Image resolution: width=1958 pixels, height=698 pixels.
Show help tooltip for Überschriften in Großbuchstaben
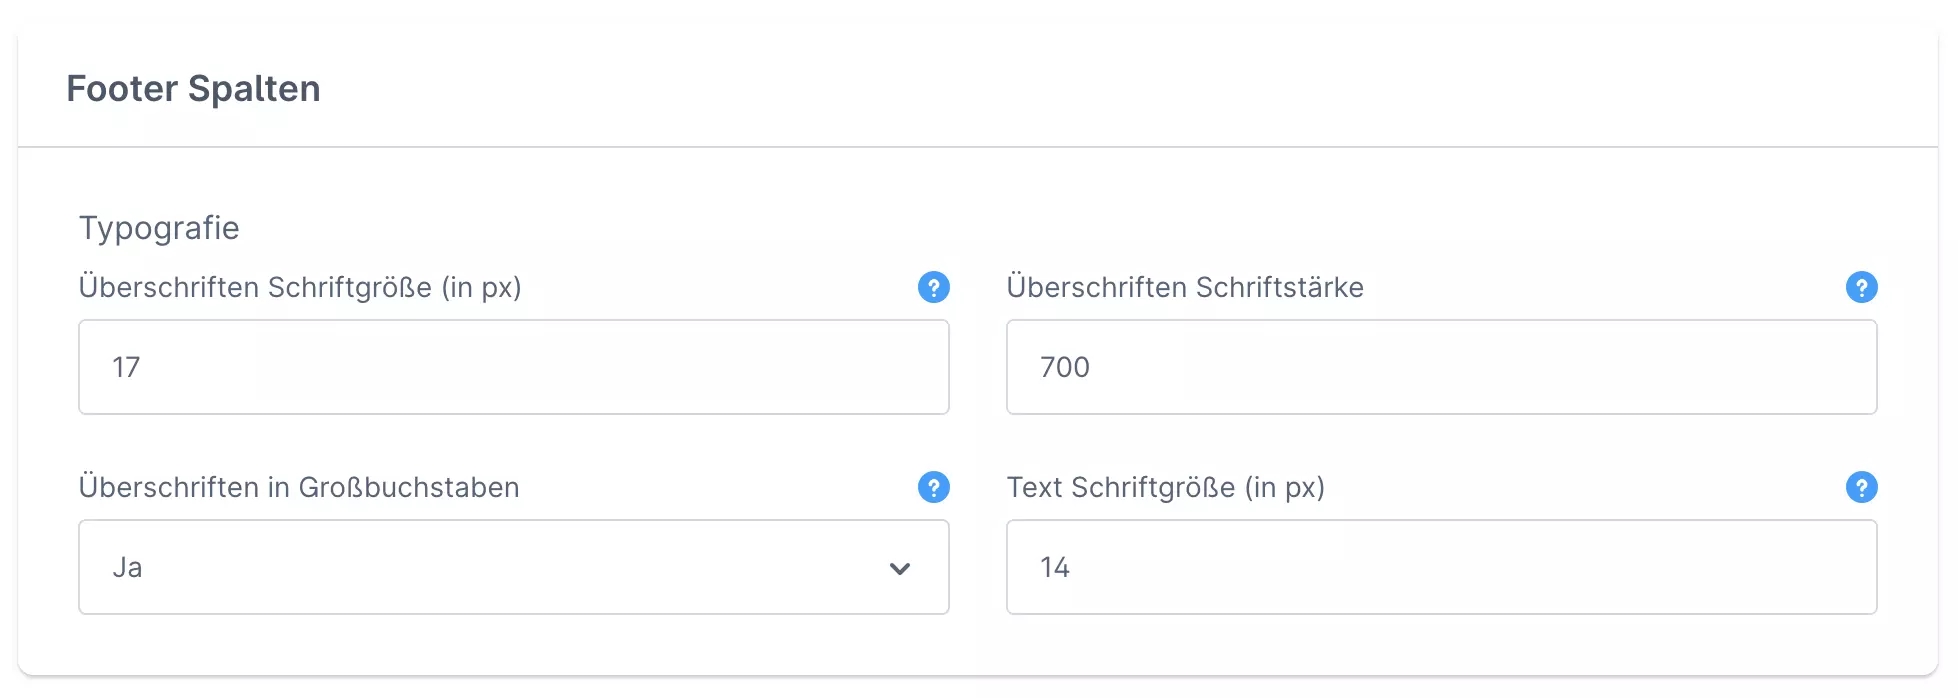click(933, 488)
